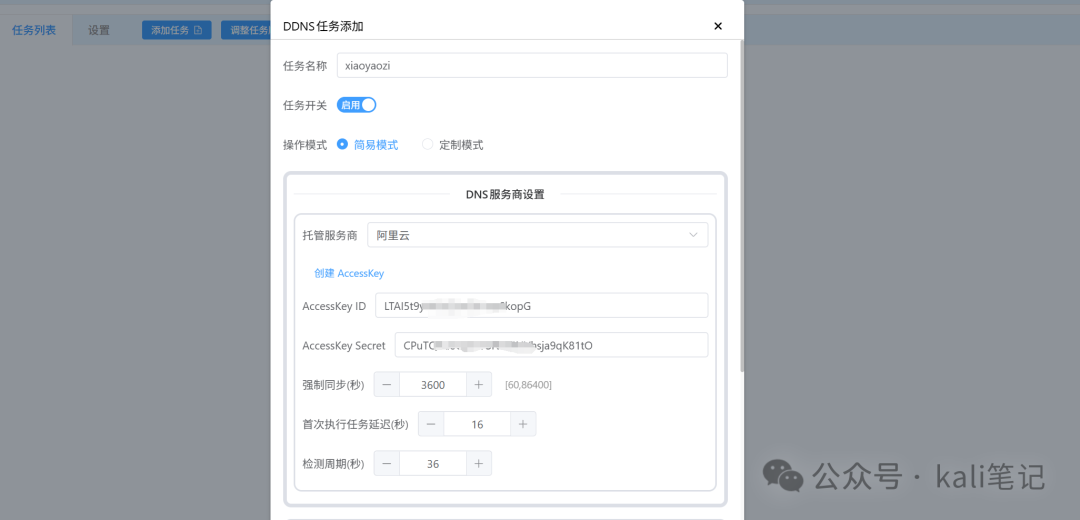1080x520 pixels.
Task: Decrease first task execution delay
Action: pyautogui.click(x=431, y=424)
